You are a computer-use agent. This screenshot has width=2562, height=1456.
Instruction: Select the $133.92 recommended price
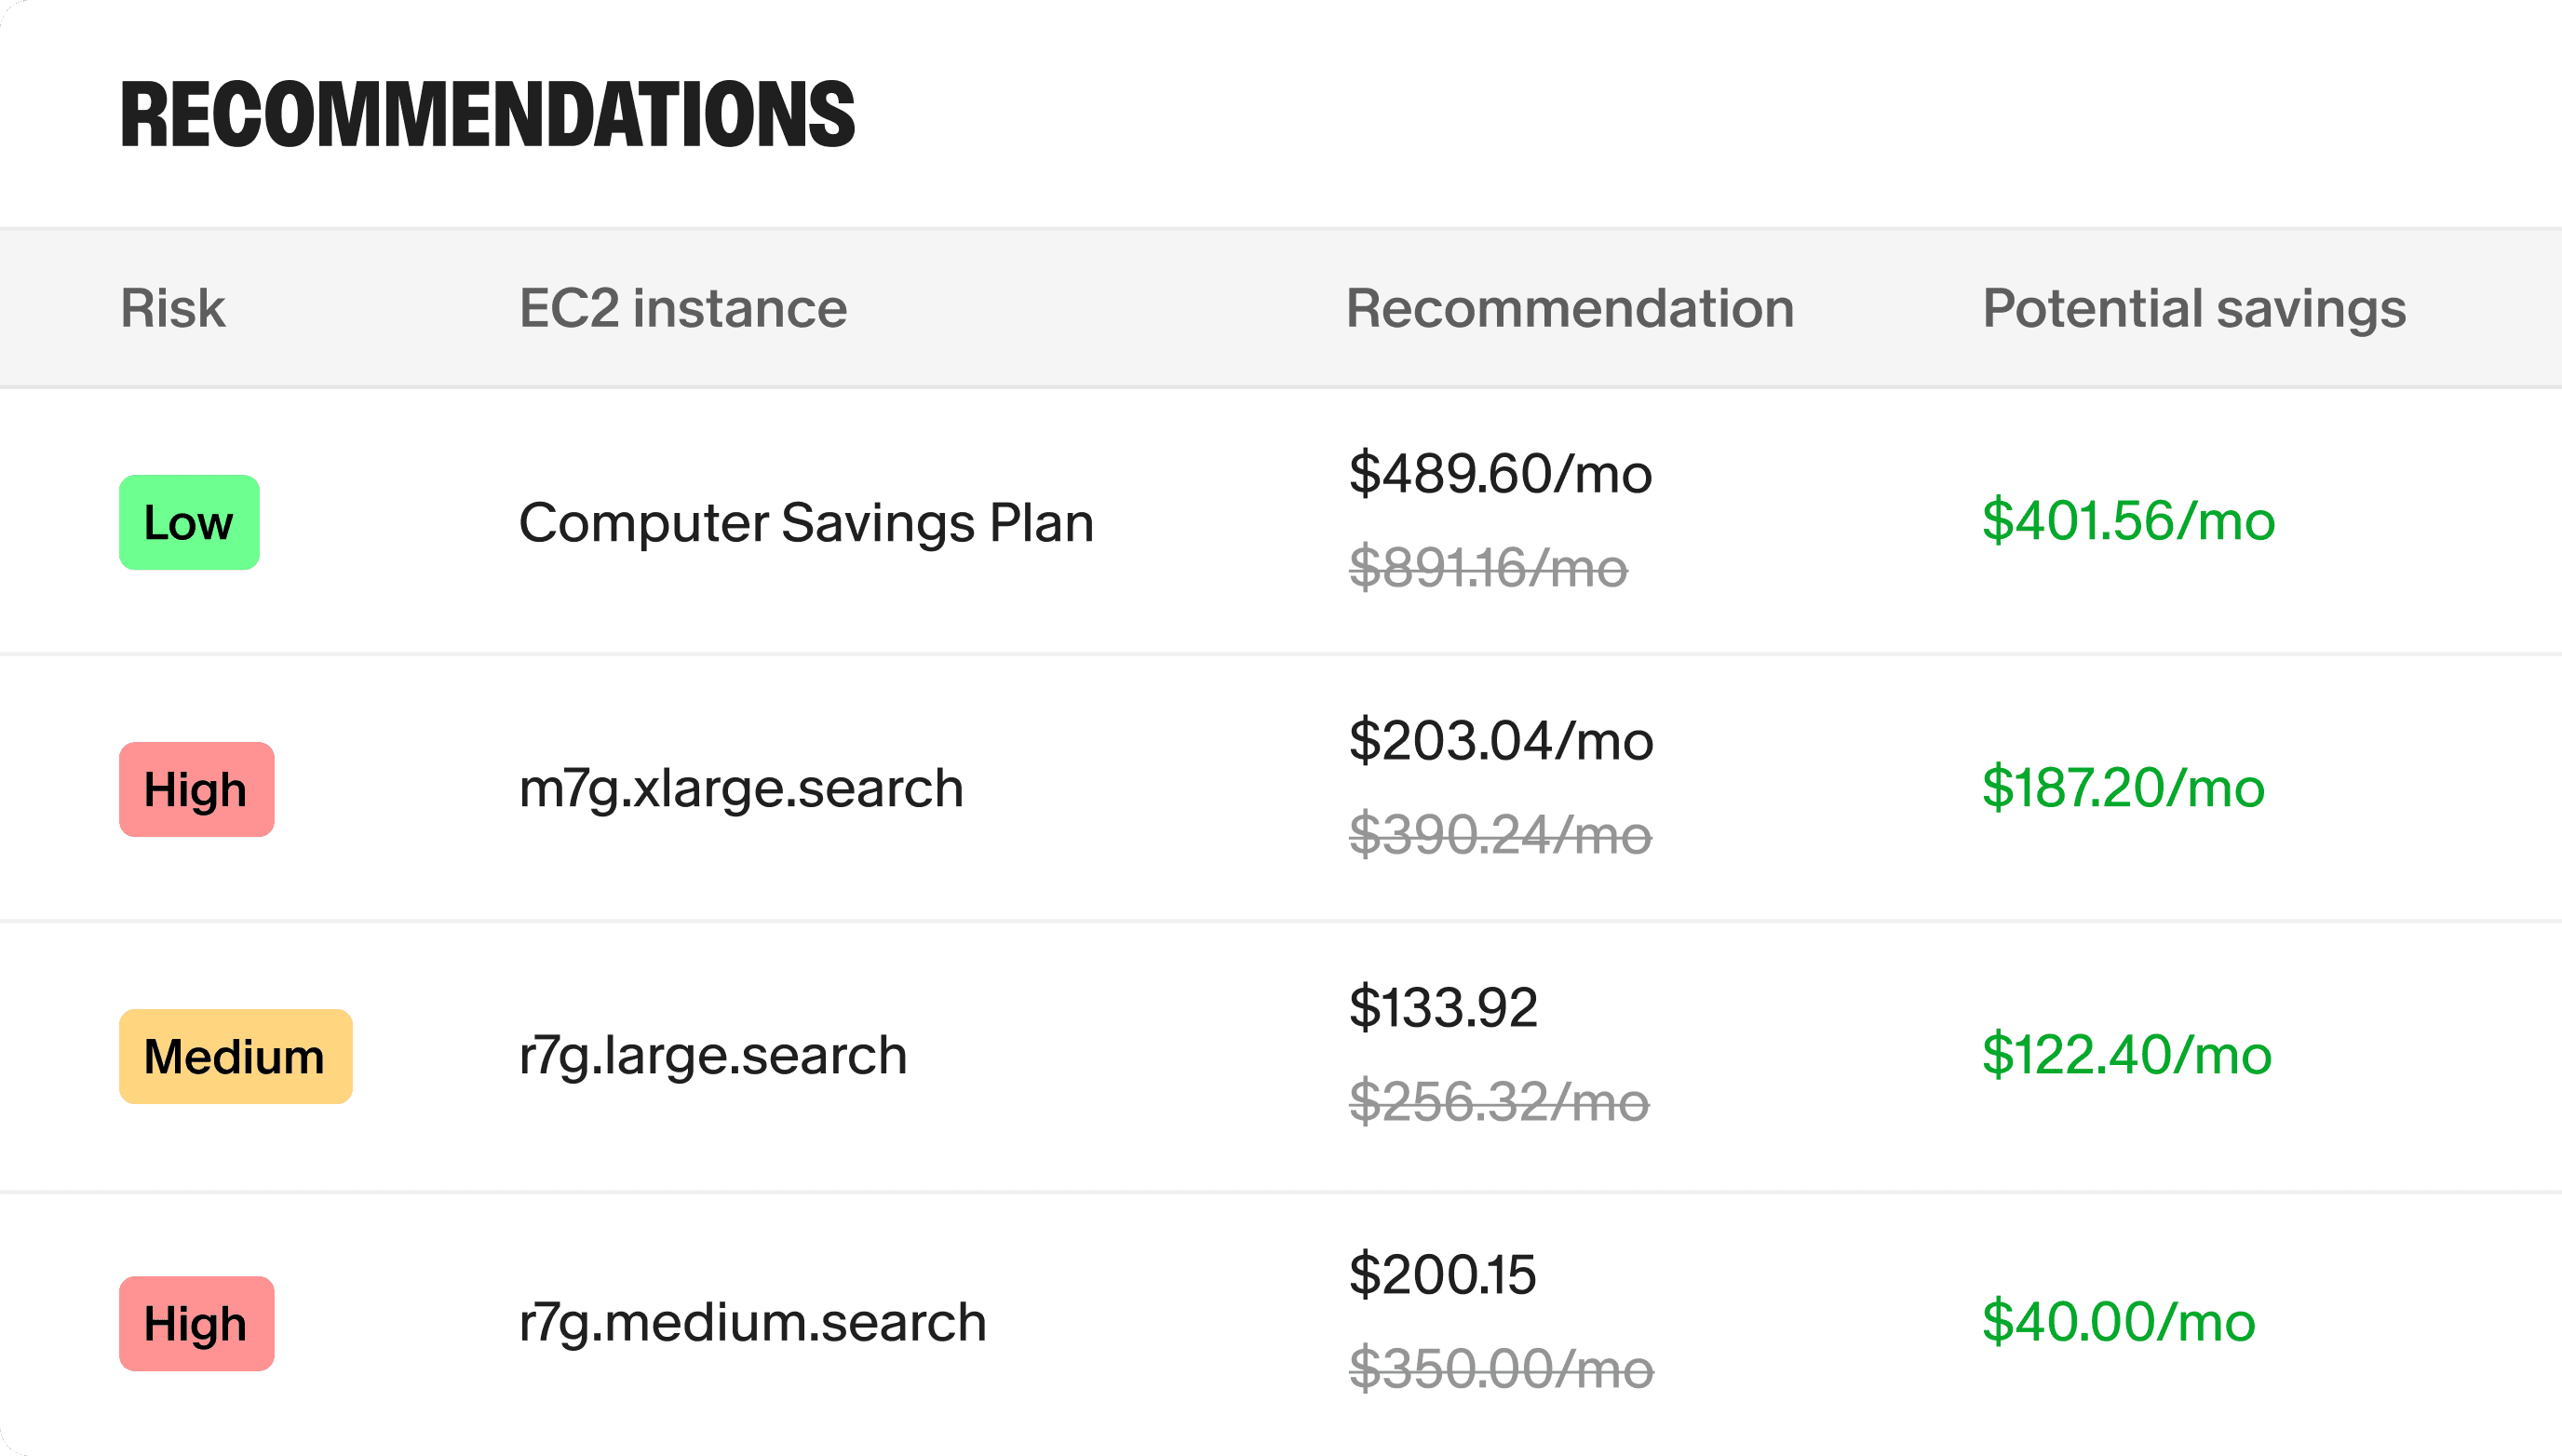click(1443, 1008)
